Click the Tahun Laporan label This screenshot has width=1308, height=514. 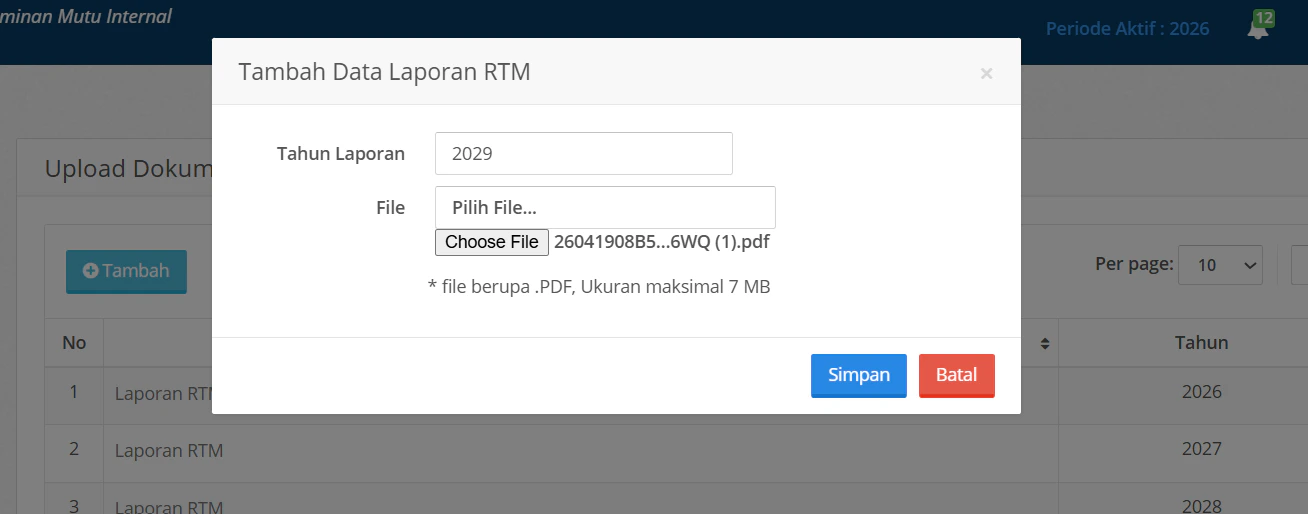(341, 154)
